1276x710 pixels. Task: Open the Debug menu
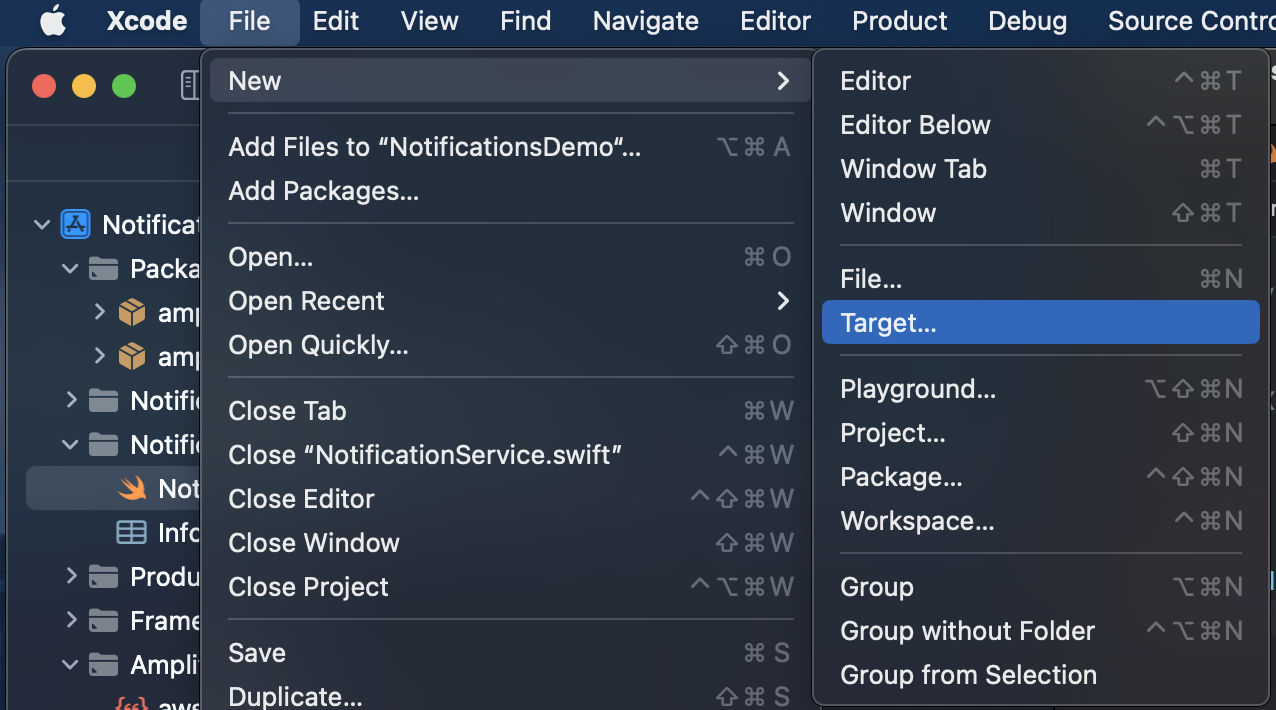1027,21
